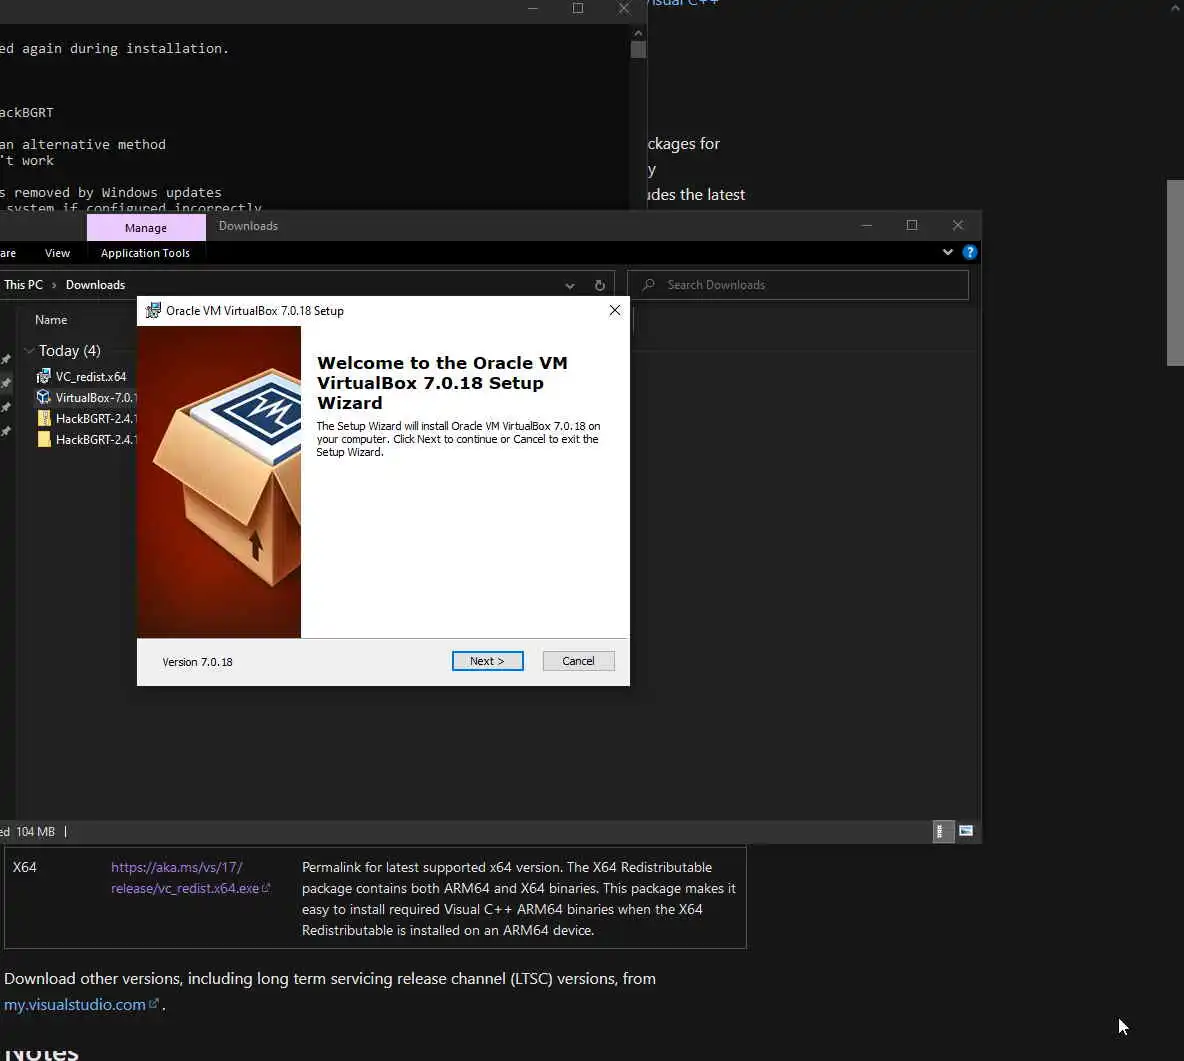The image size is (1184, 1061).
Task: Click Next in the VirtualBox Setup wizard
Action: [487, 661]
